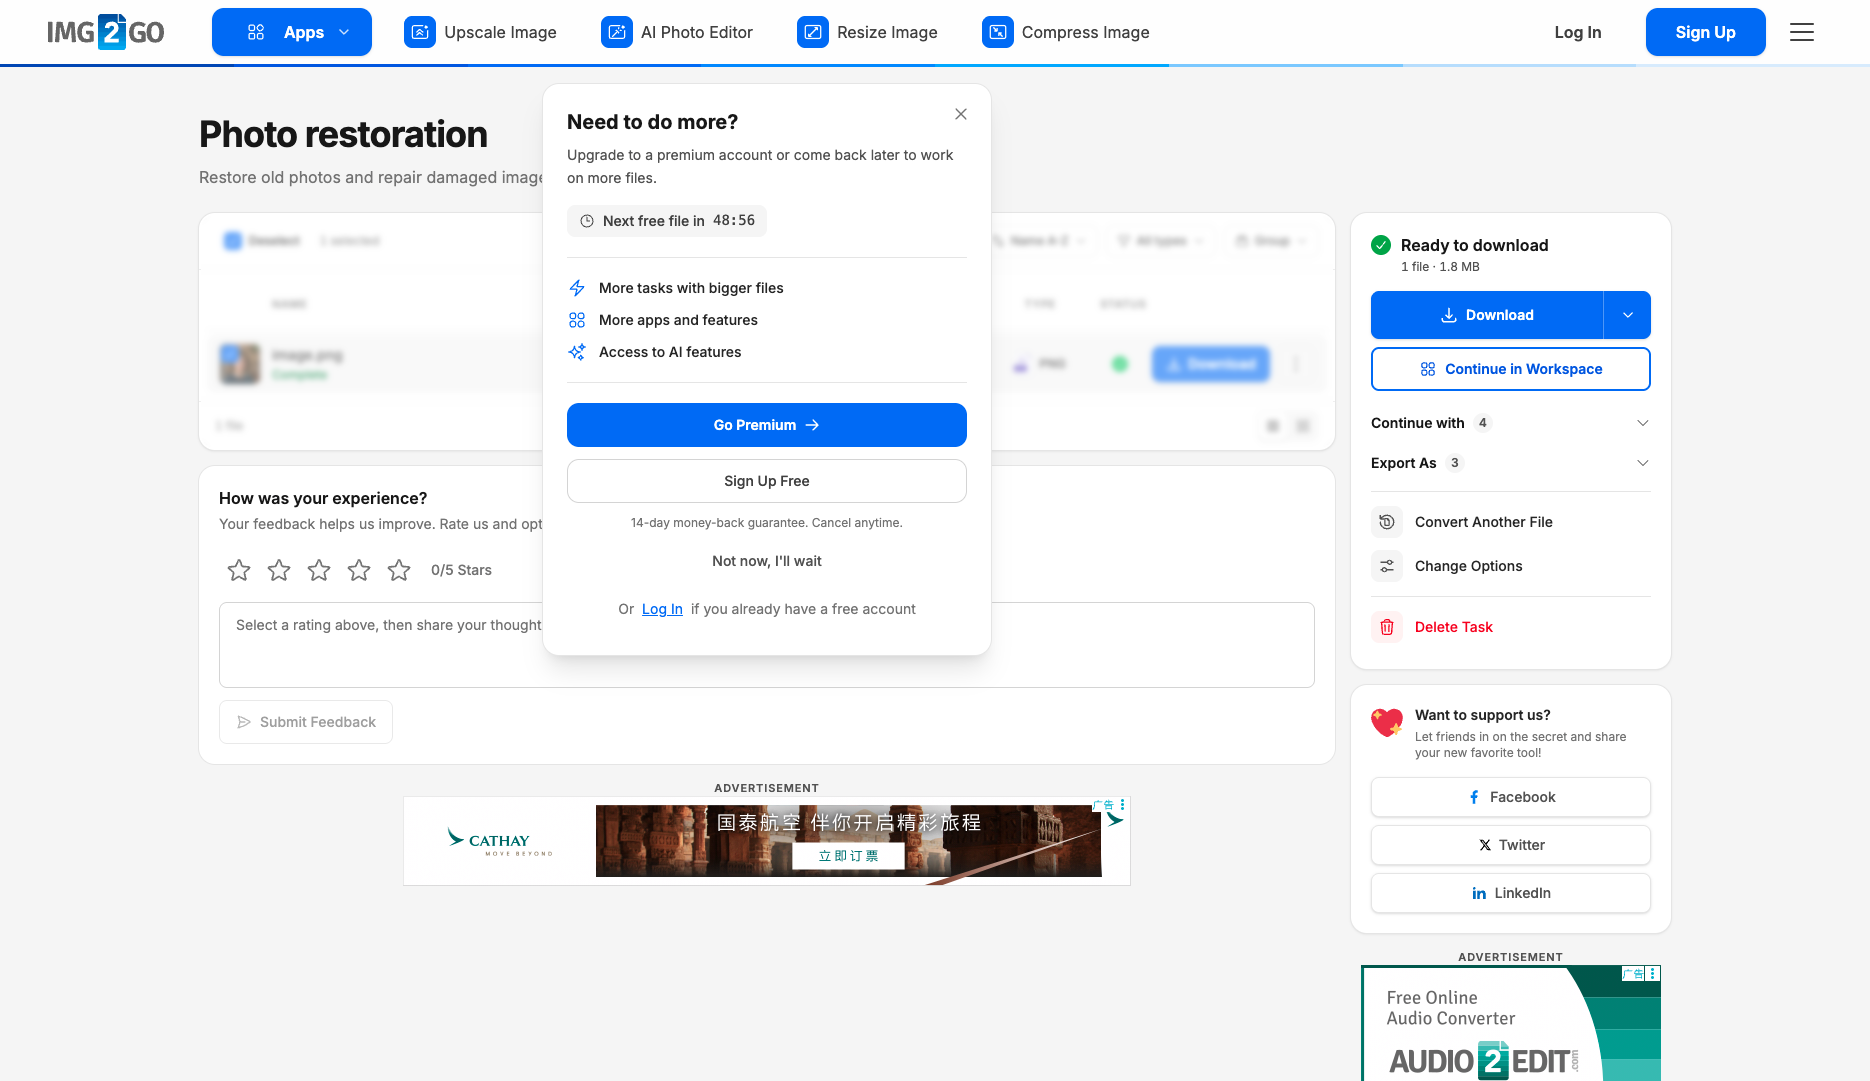Screen dimensions: 1870x1081
Task: Open the Compress Image tool
Action: click(1066, 32)
